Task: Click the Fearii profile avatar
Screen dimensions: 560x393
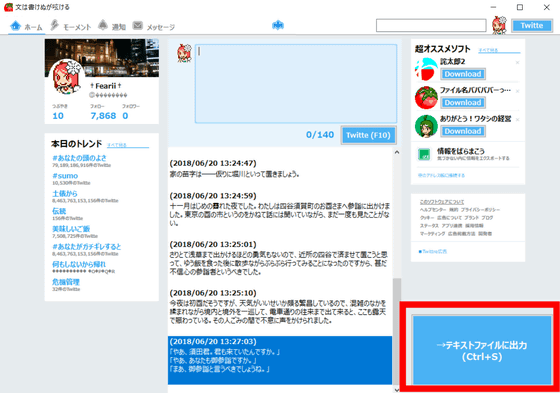Action: coord(66,77)
